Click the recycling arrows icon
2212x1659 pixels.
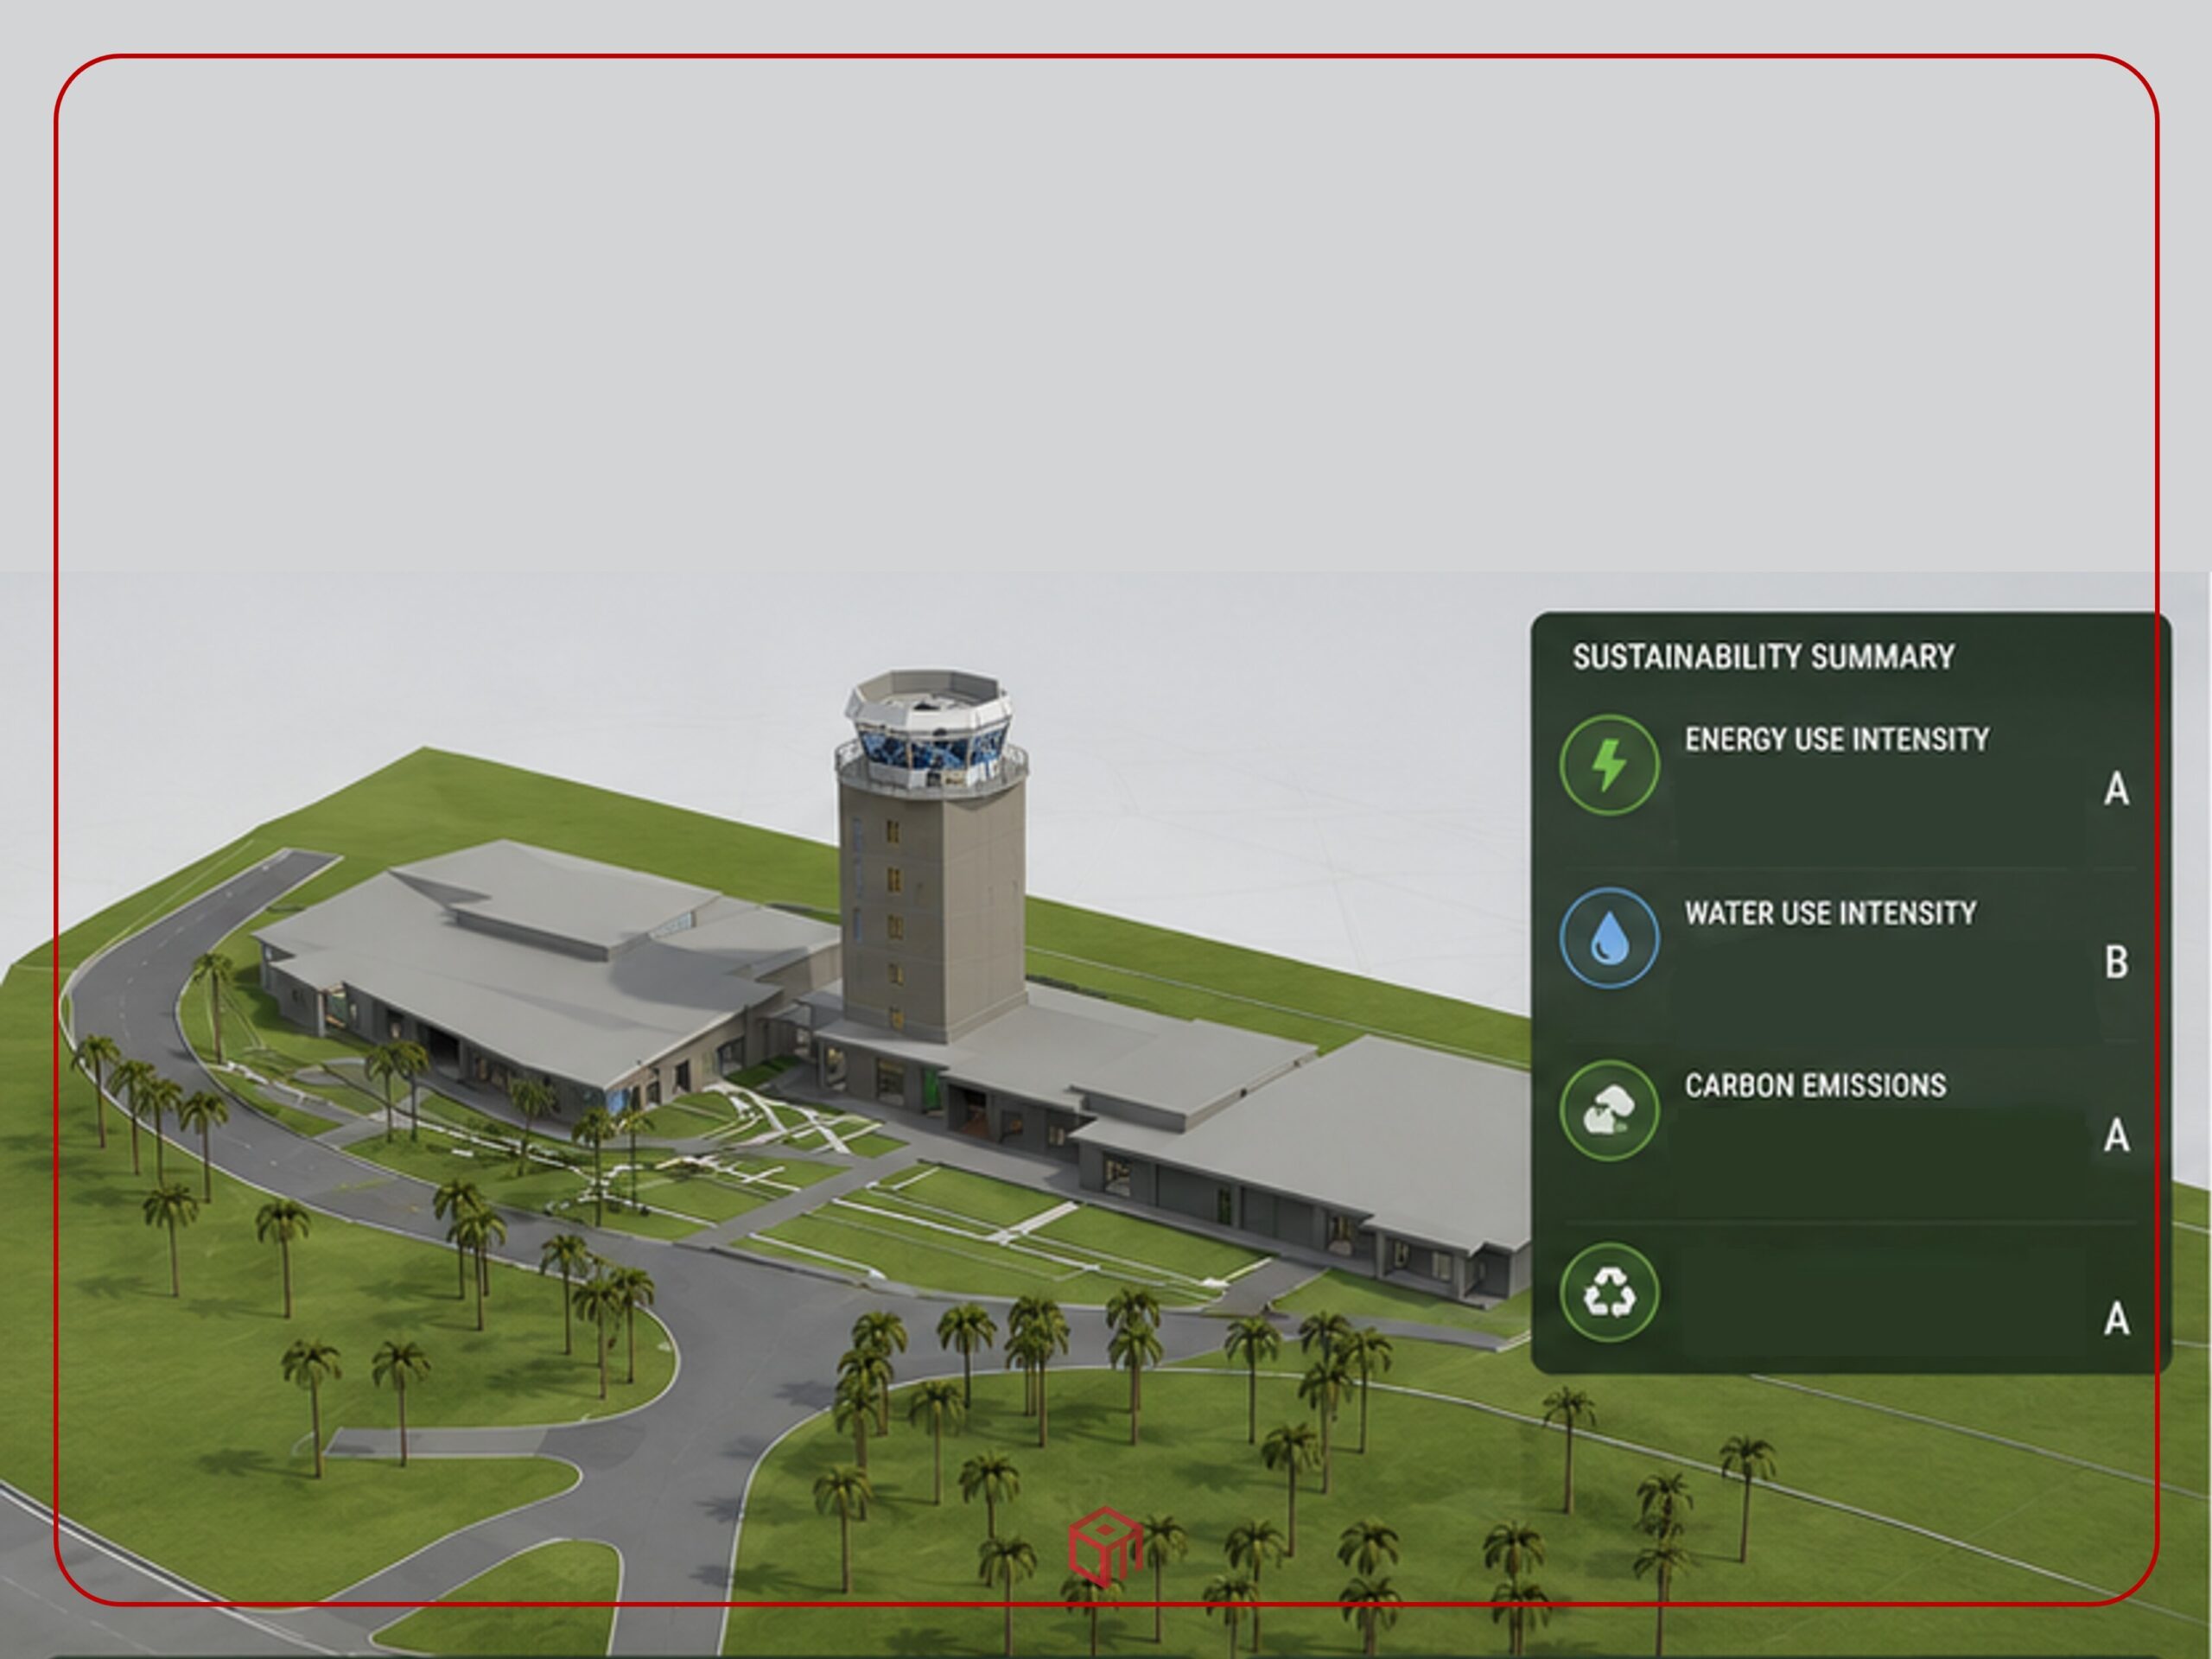pos(1609,1291)
